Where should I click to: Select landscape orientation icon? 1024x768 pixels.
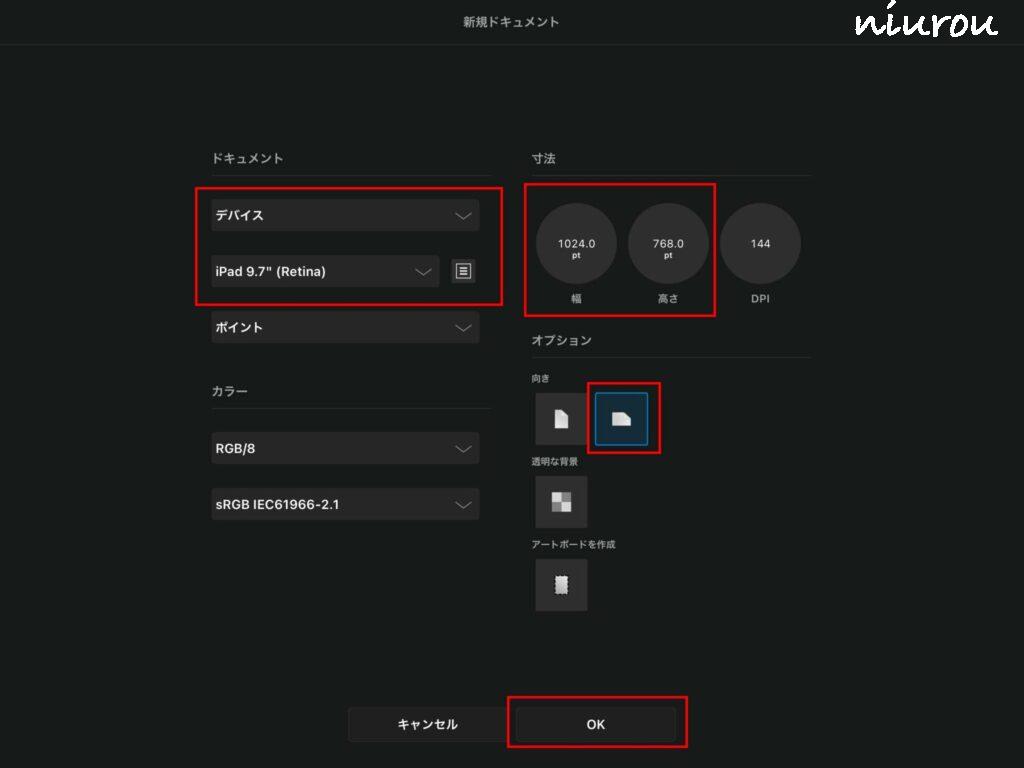[x=621, y=418]
